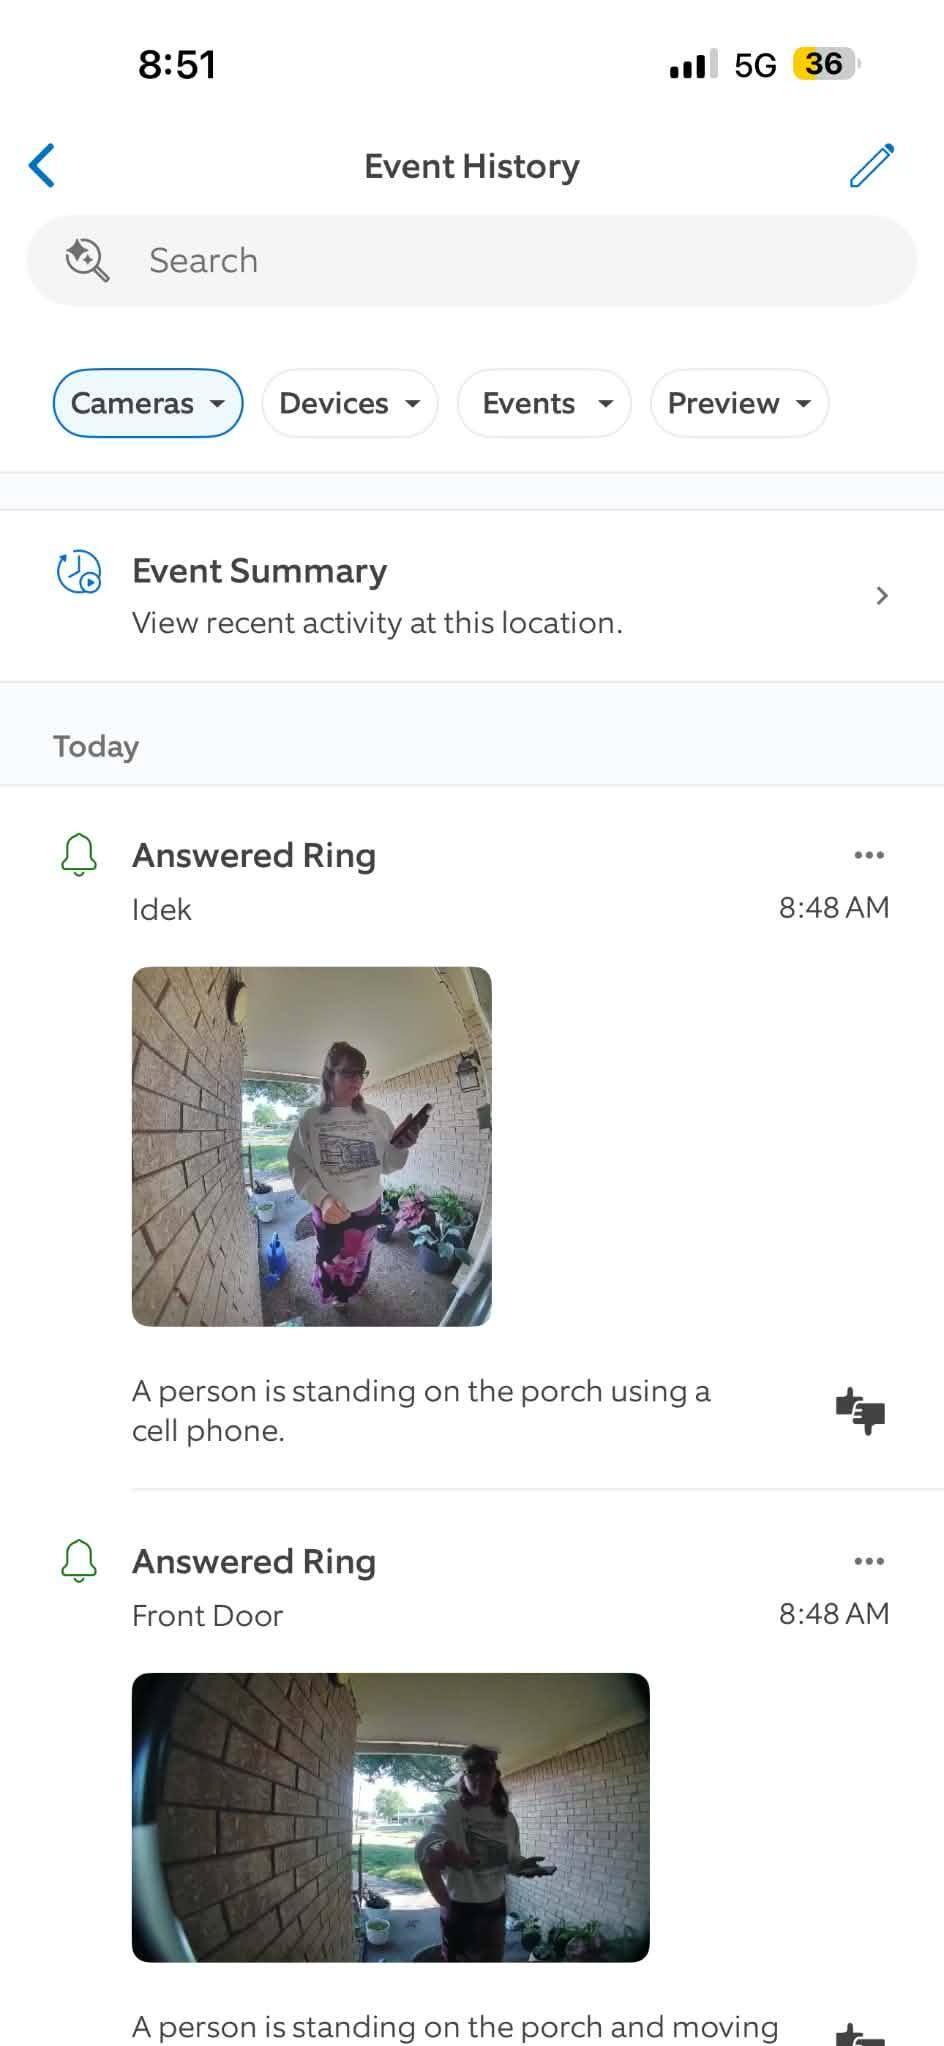Rate Front Door description with thumbs icon

point(861,2034)
